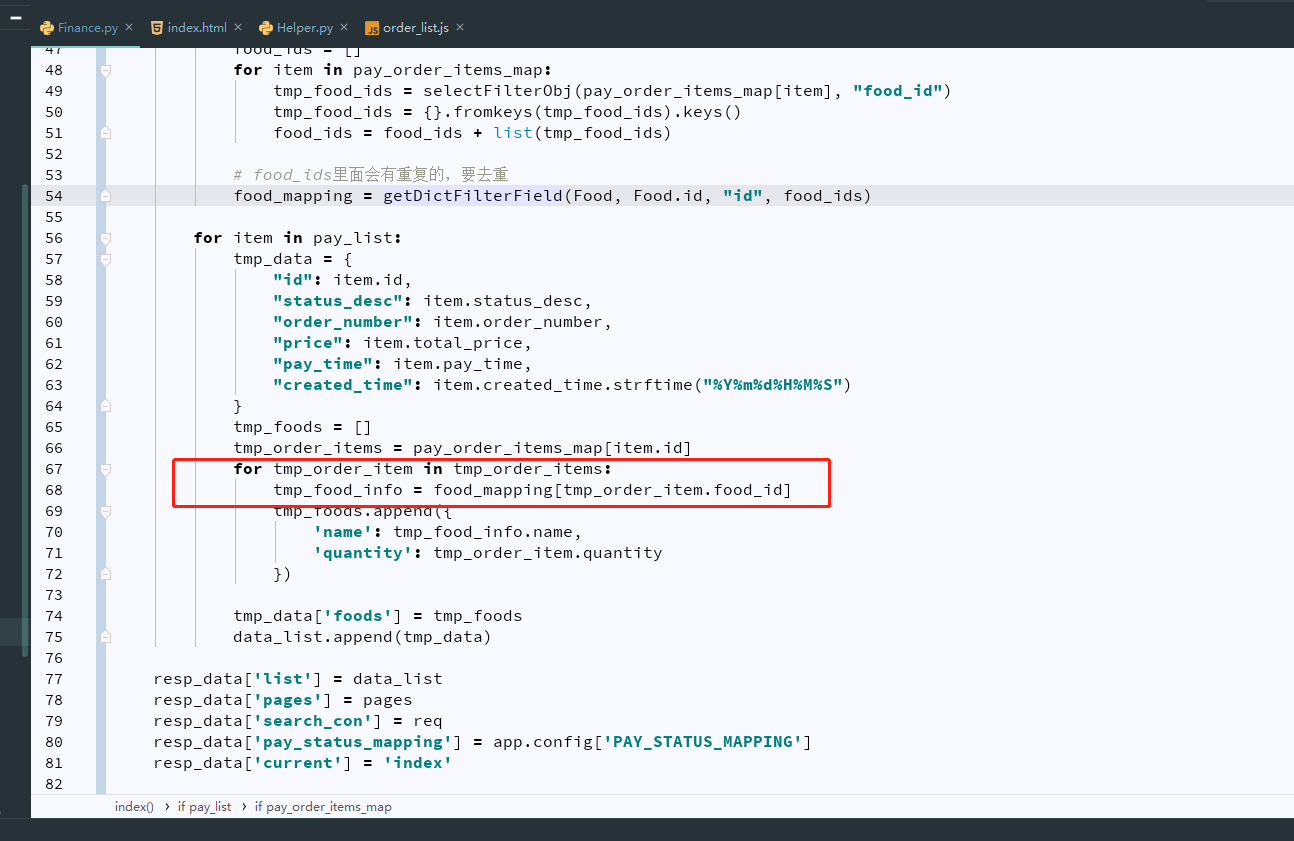This screenshot has height=841, width=1294.
Task: Click item.order_number on line 61
Action: (x=519, y=321)
